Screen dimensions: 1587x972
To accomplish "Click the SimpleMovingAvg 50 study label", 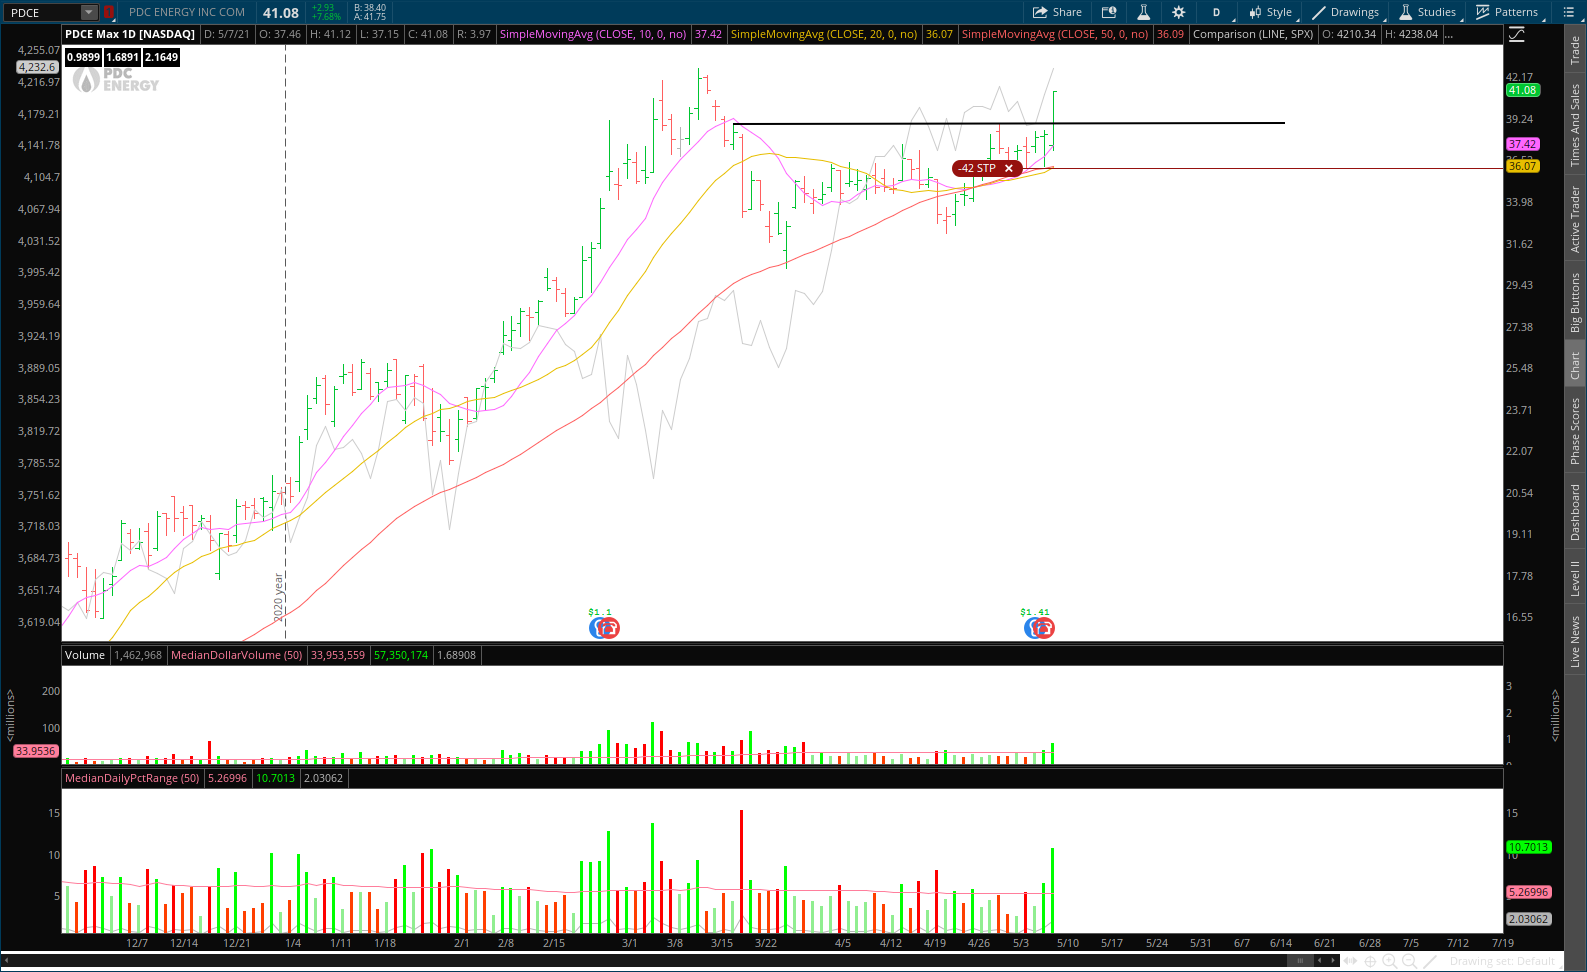I will pos(1055,34).
